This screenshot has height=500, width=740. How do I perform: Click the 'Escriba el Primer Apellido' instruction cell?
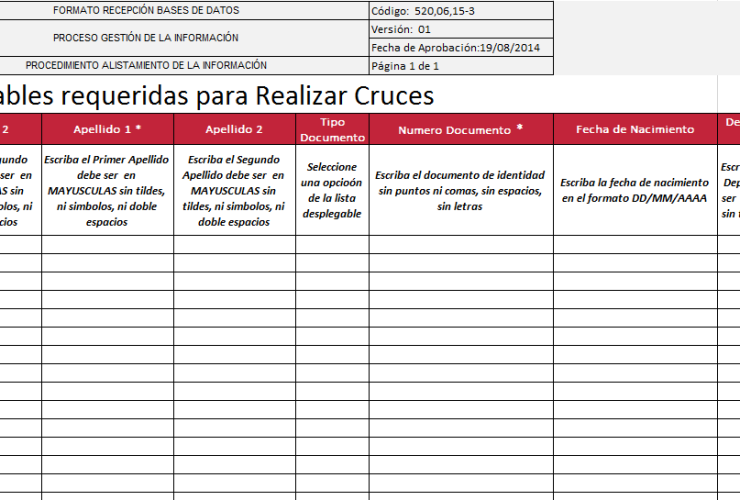point(108,190)
